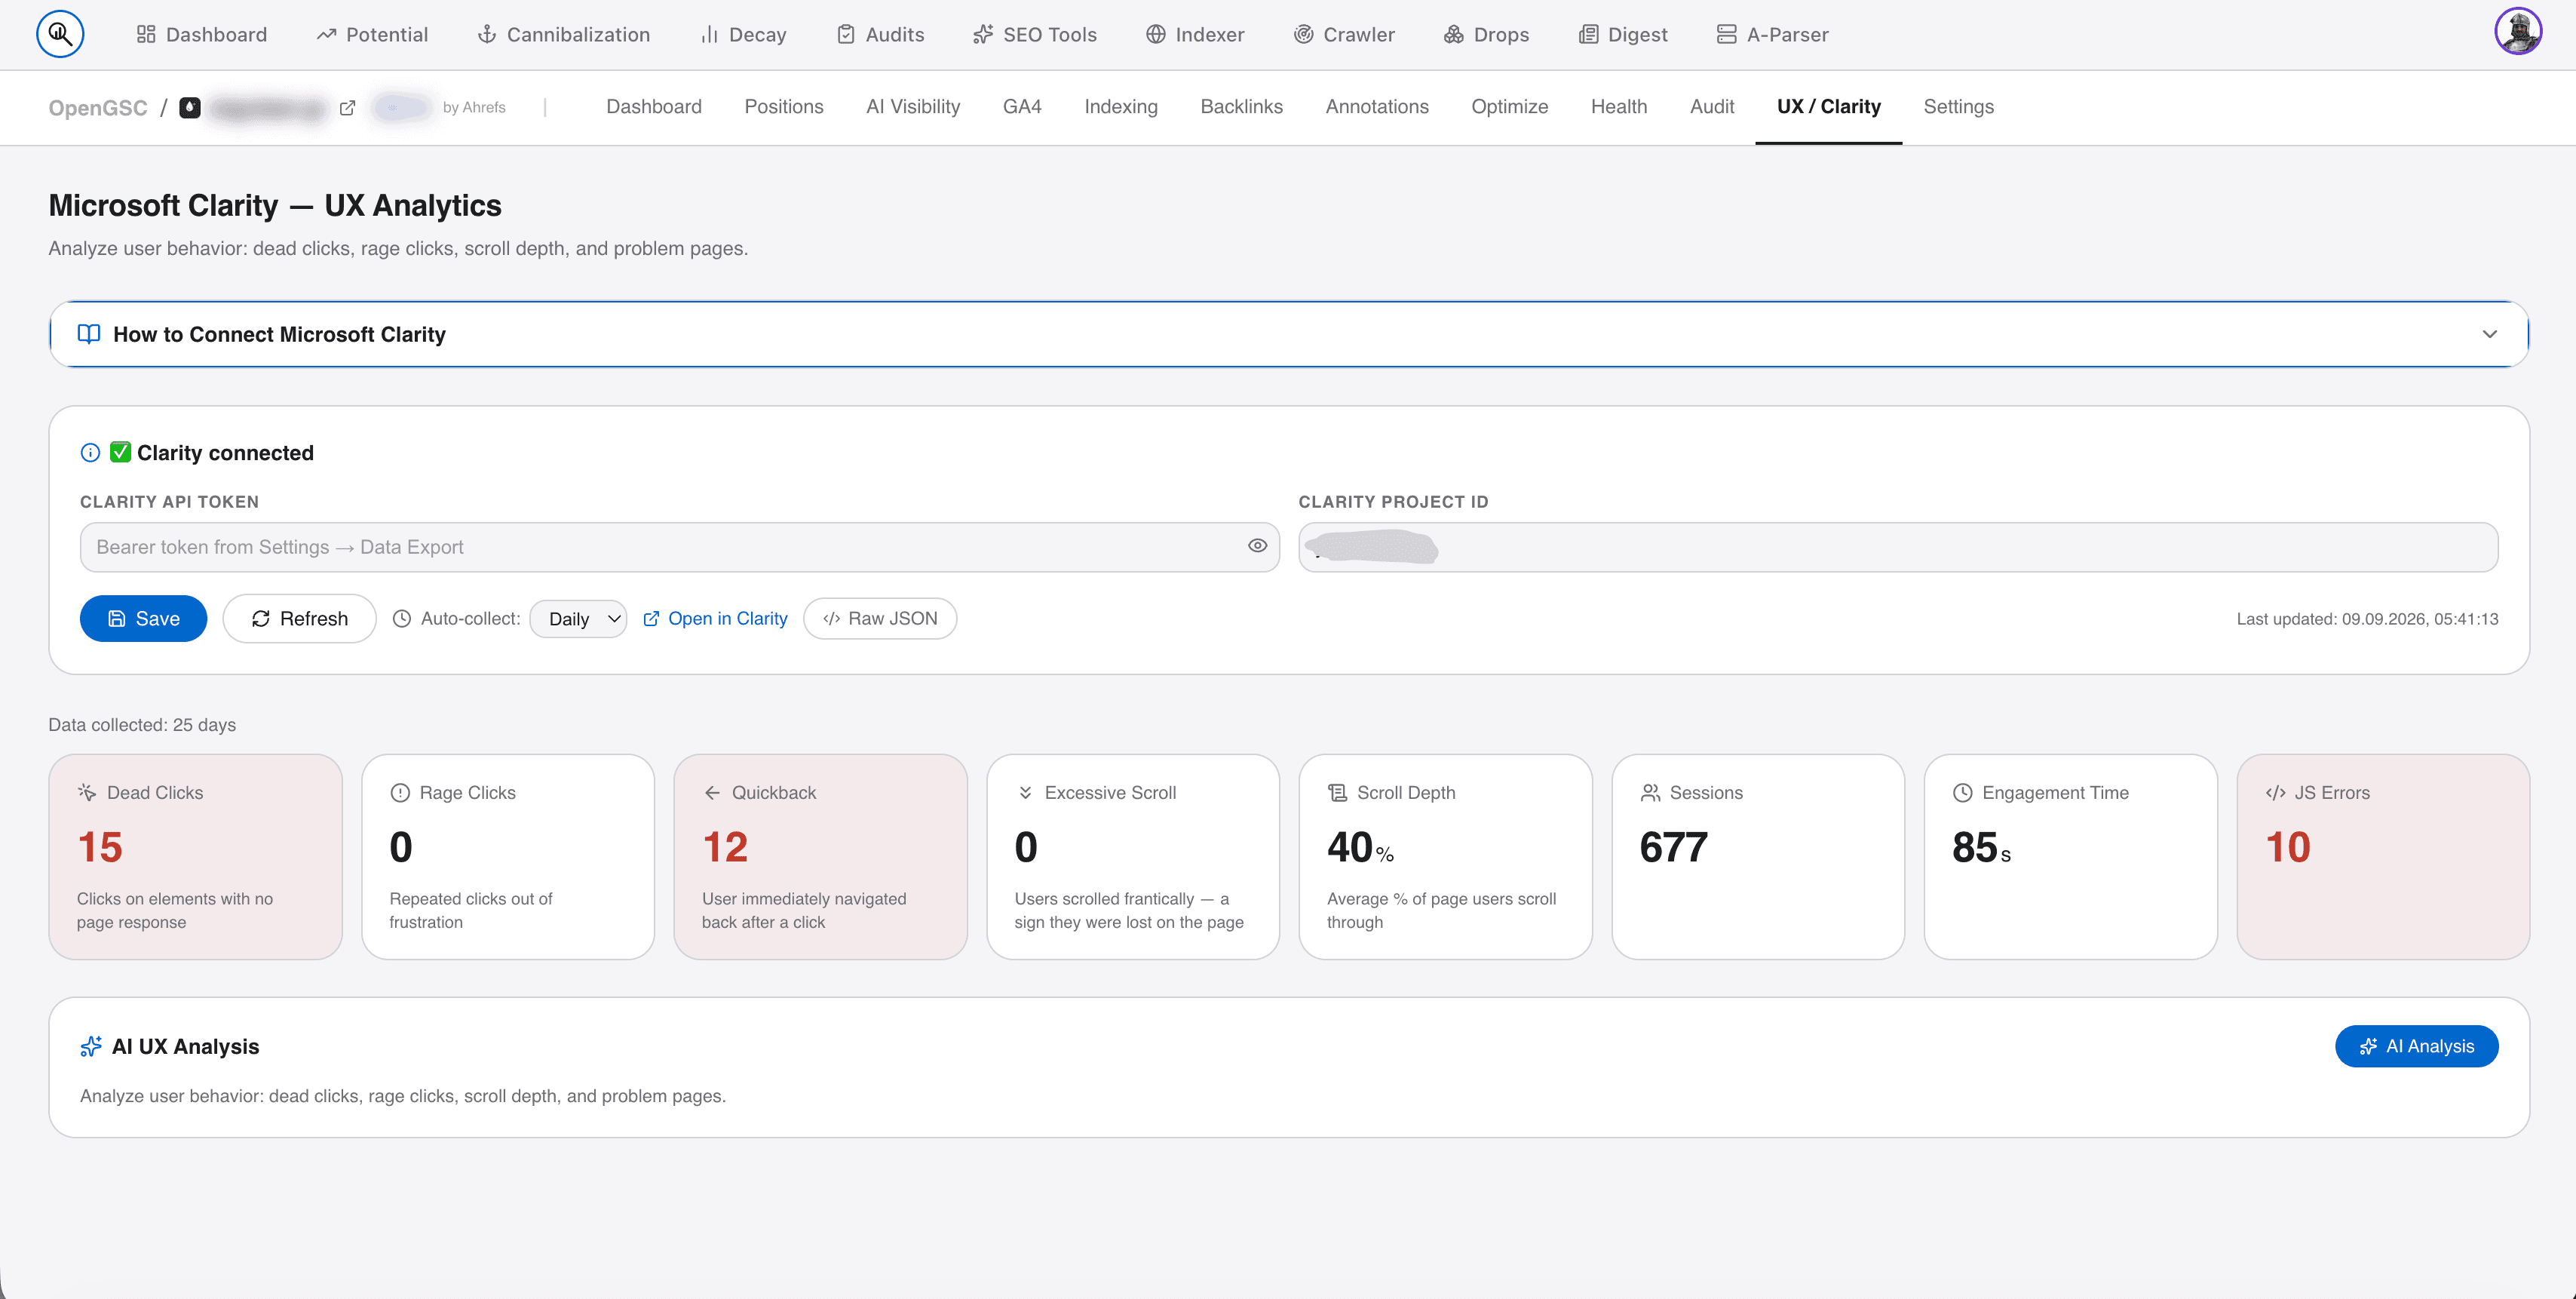Image resolution: width=2576 pixels, height=1299 pixels.
Task: Click the Dead Clicks cursor icon
Action: (87, 792)
